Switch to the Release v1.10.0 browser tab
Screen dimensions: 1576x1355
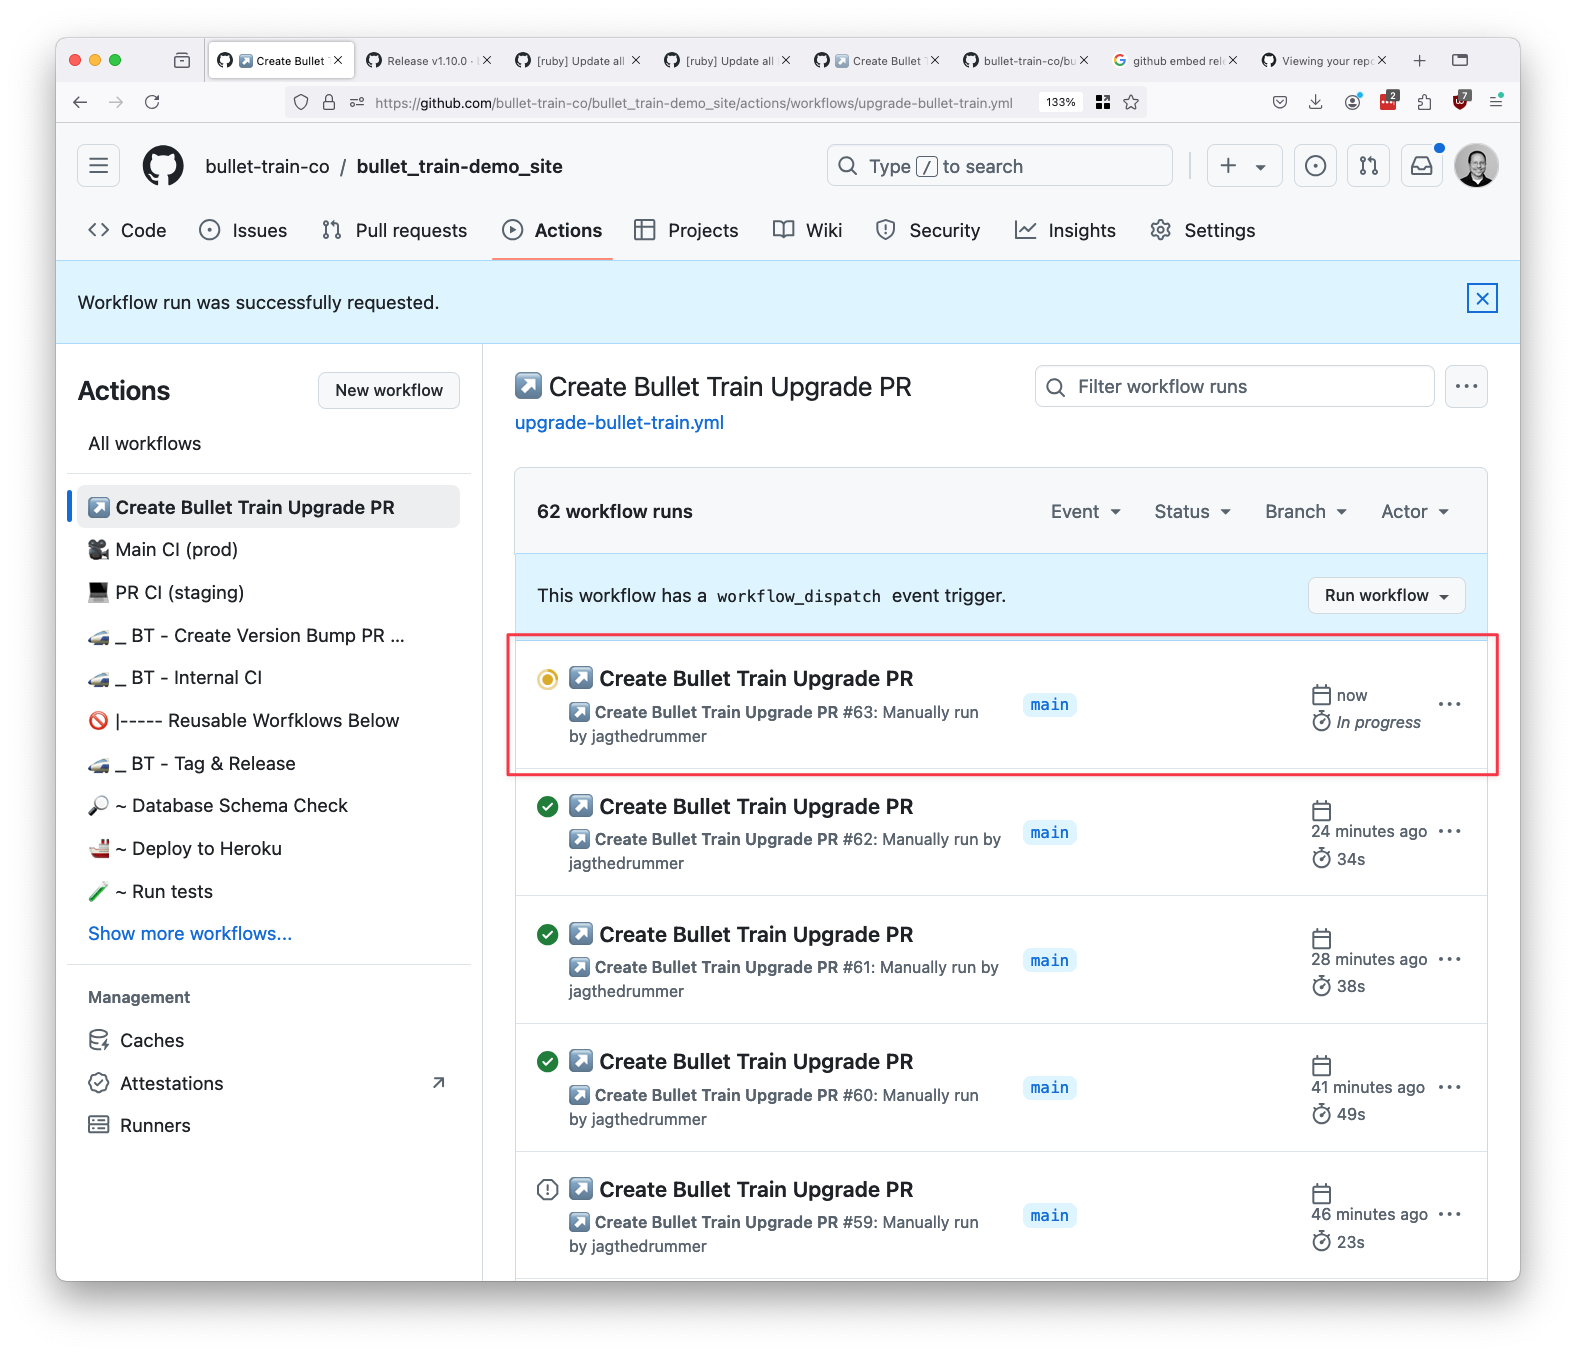click(x=428, y=61)
